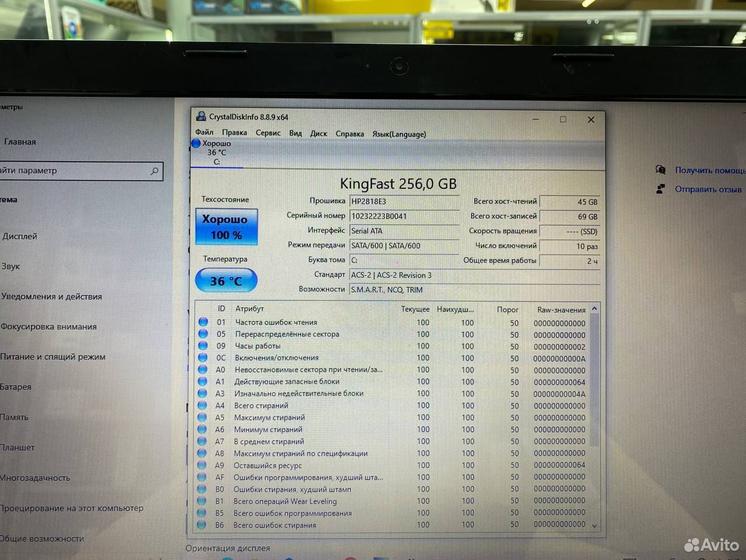This screenshot has height=560, width=746.
Task: Open Получить помощь link
Action: point(709,170)
